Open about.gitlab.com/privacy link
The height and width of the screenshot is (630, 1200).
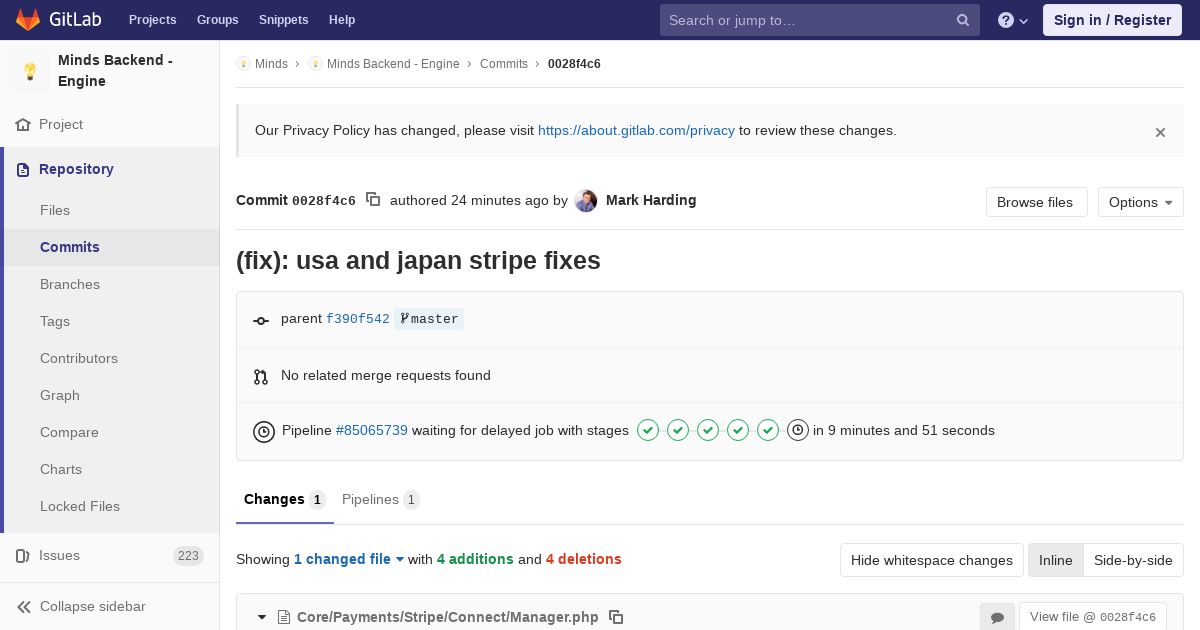pyautogui.click(x=636, y=130)
